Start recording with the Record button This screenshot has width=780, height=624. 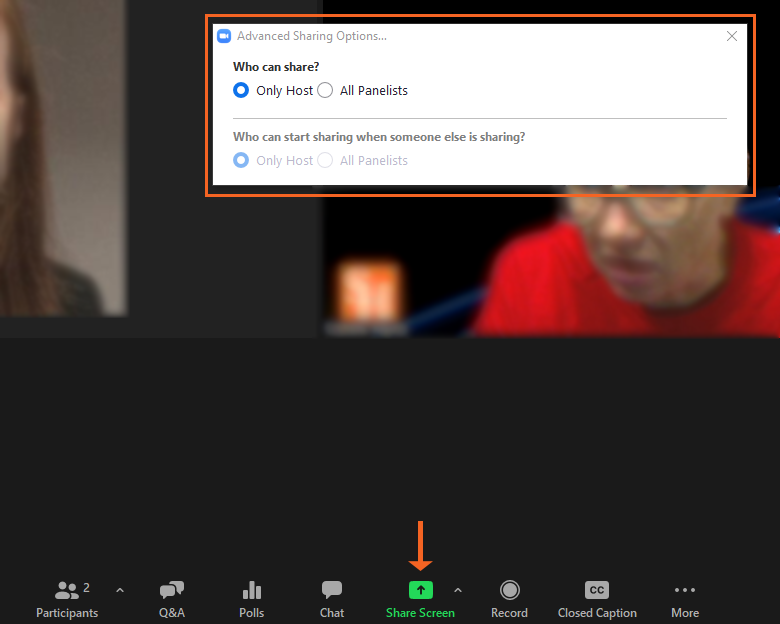pos(509,598)
